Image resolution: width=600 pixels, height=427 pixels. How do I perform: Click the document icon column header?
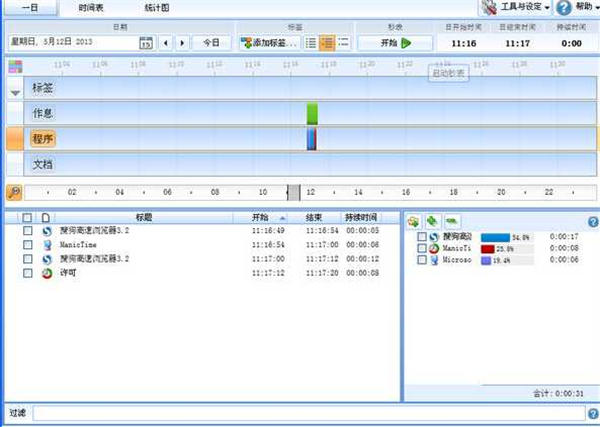(x=46, y=218)
